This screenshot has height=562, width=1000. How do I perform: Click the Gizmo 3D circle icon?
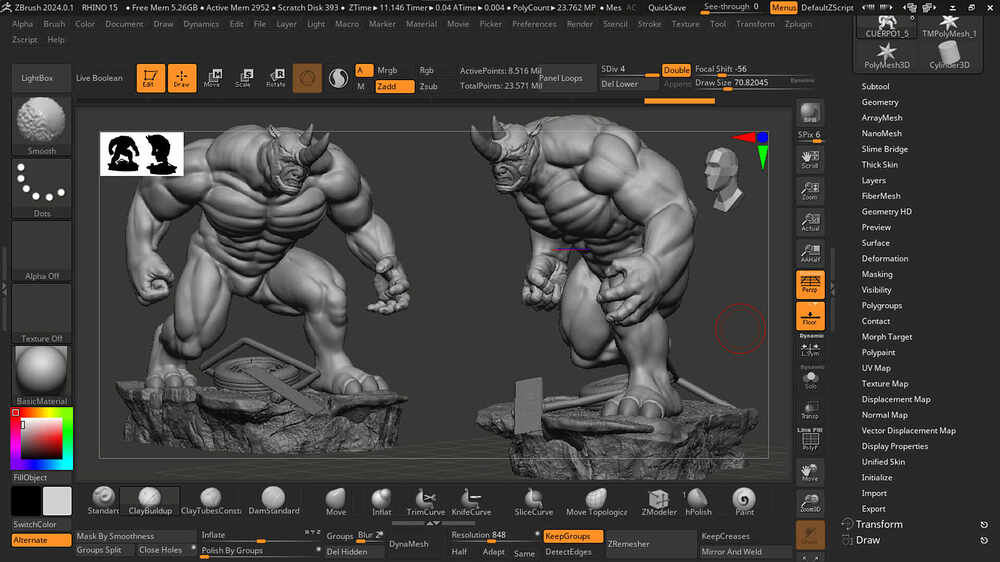pyautogui.click(x=307, y=78)
